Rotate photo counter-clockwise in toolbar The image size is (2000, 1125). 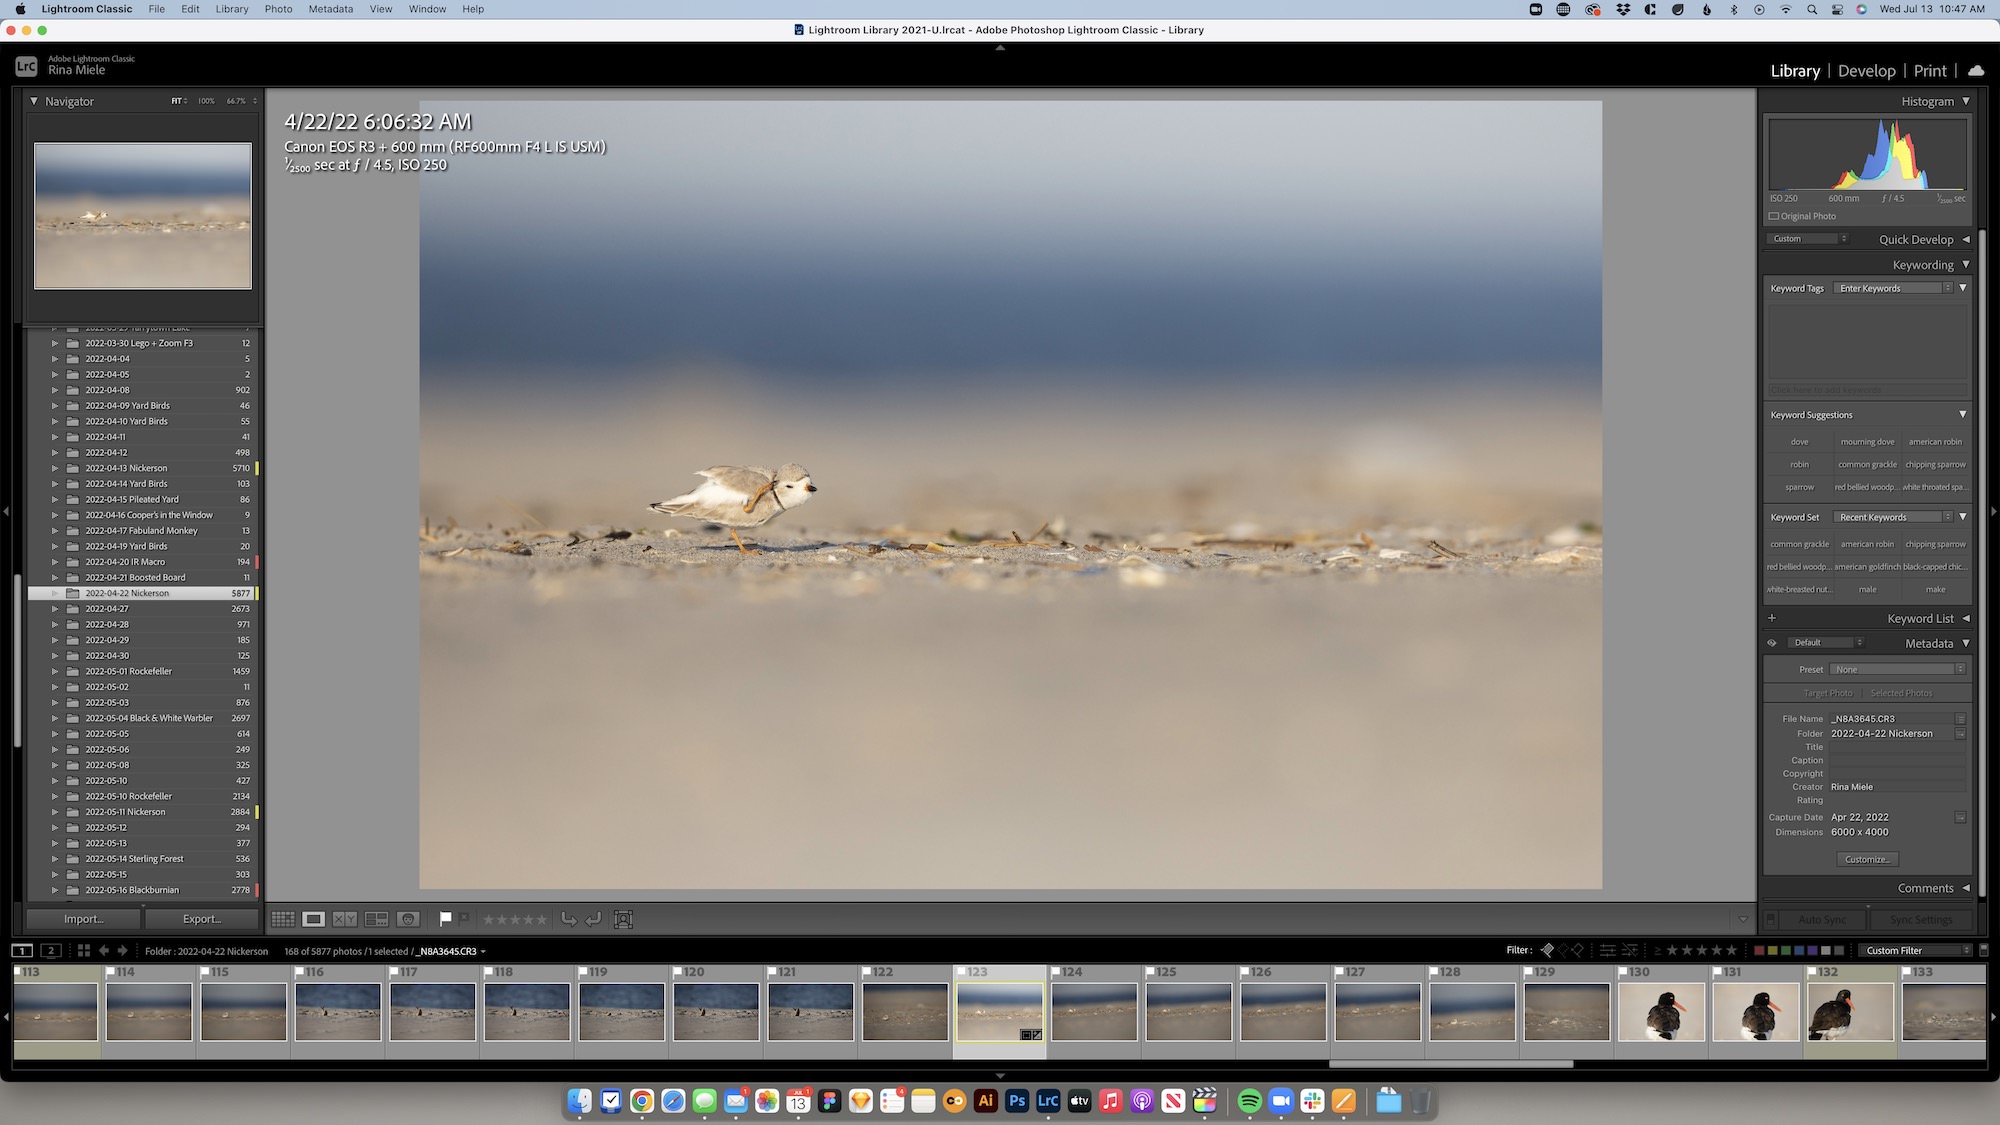click(x=569, y=919)
